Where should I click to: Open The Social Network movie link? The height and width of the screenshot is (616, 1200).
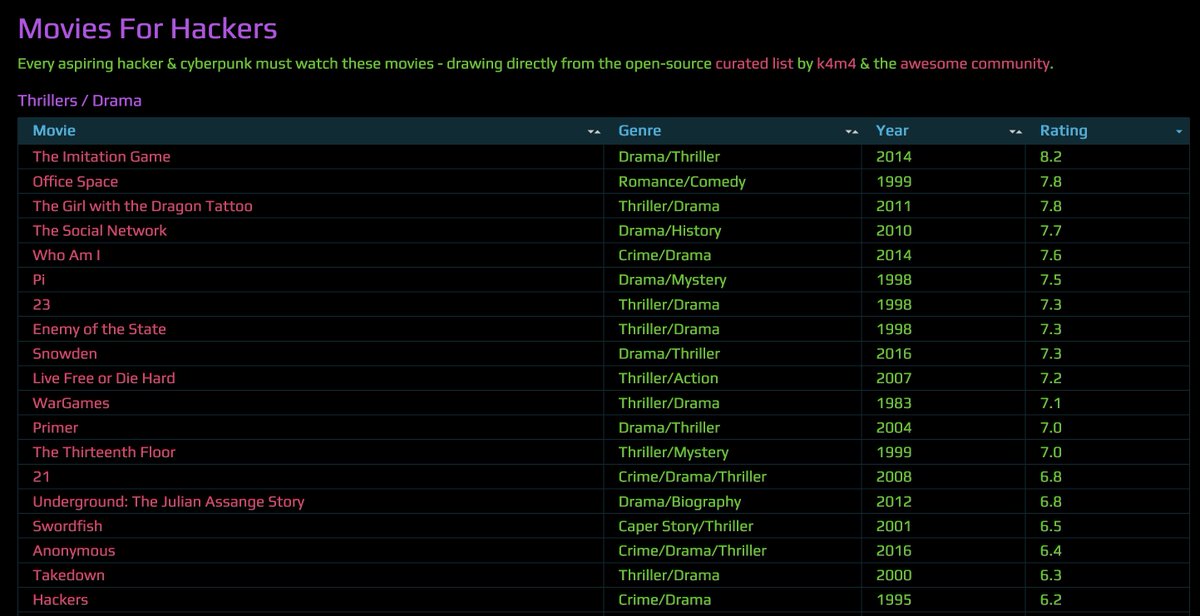(x=99, y=231)
